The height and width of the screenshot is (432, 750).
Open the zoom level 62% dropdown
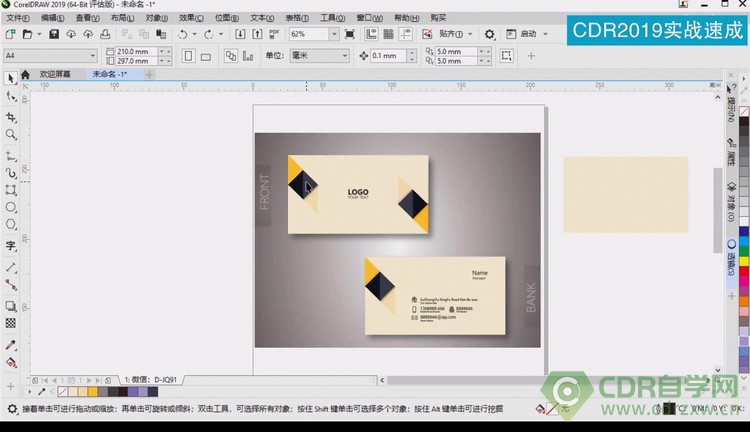tap(334, 34)
